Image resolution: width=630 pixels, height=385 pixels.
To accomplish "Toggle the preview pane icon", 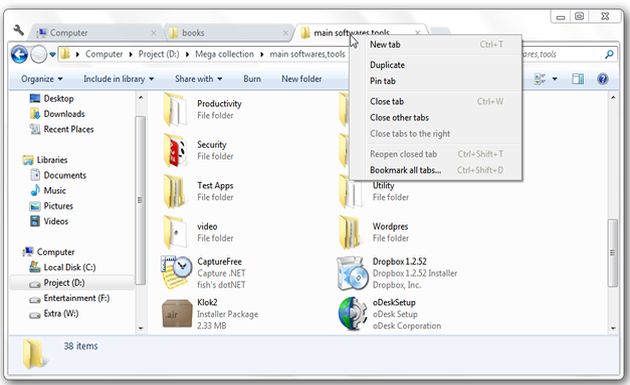I will pyautogui.click(x=578, y=79).
